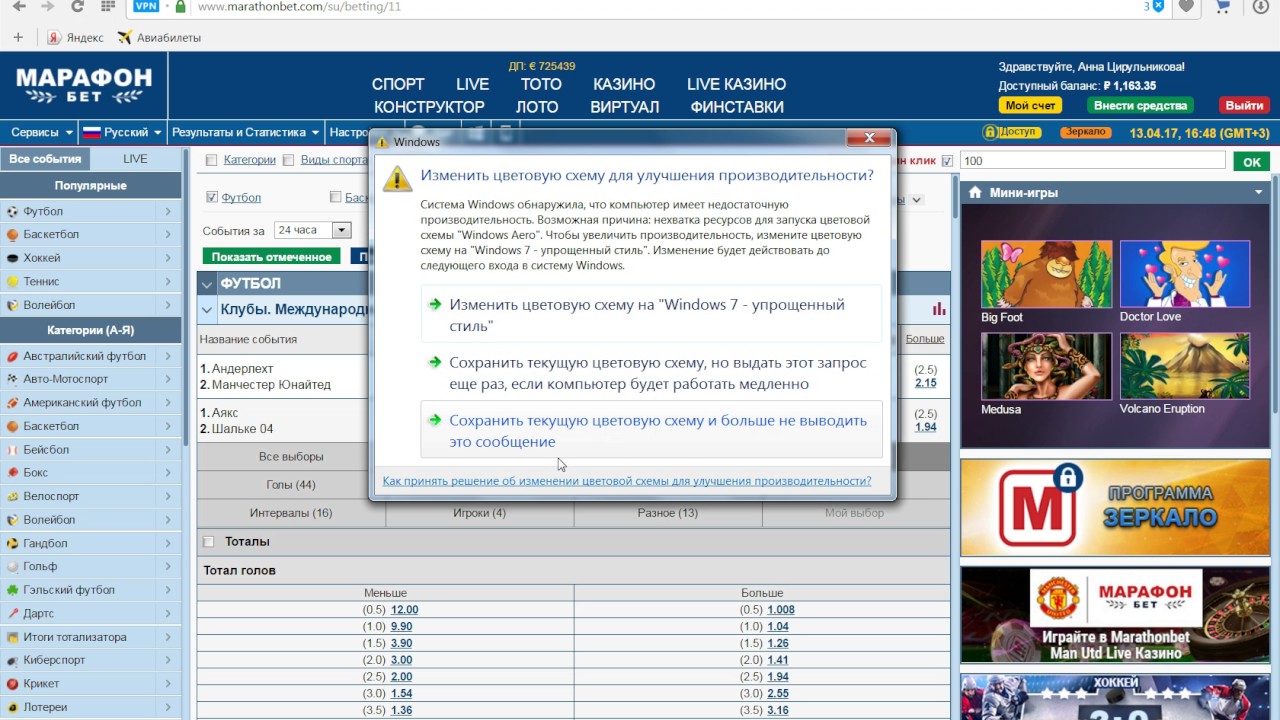Reload the page with the refresh icon
1280x720 pixels.
pyautogui.click(x=78, y=7)
